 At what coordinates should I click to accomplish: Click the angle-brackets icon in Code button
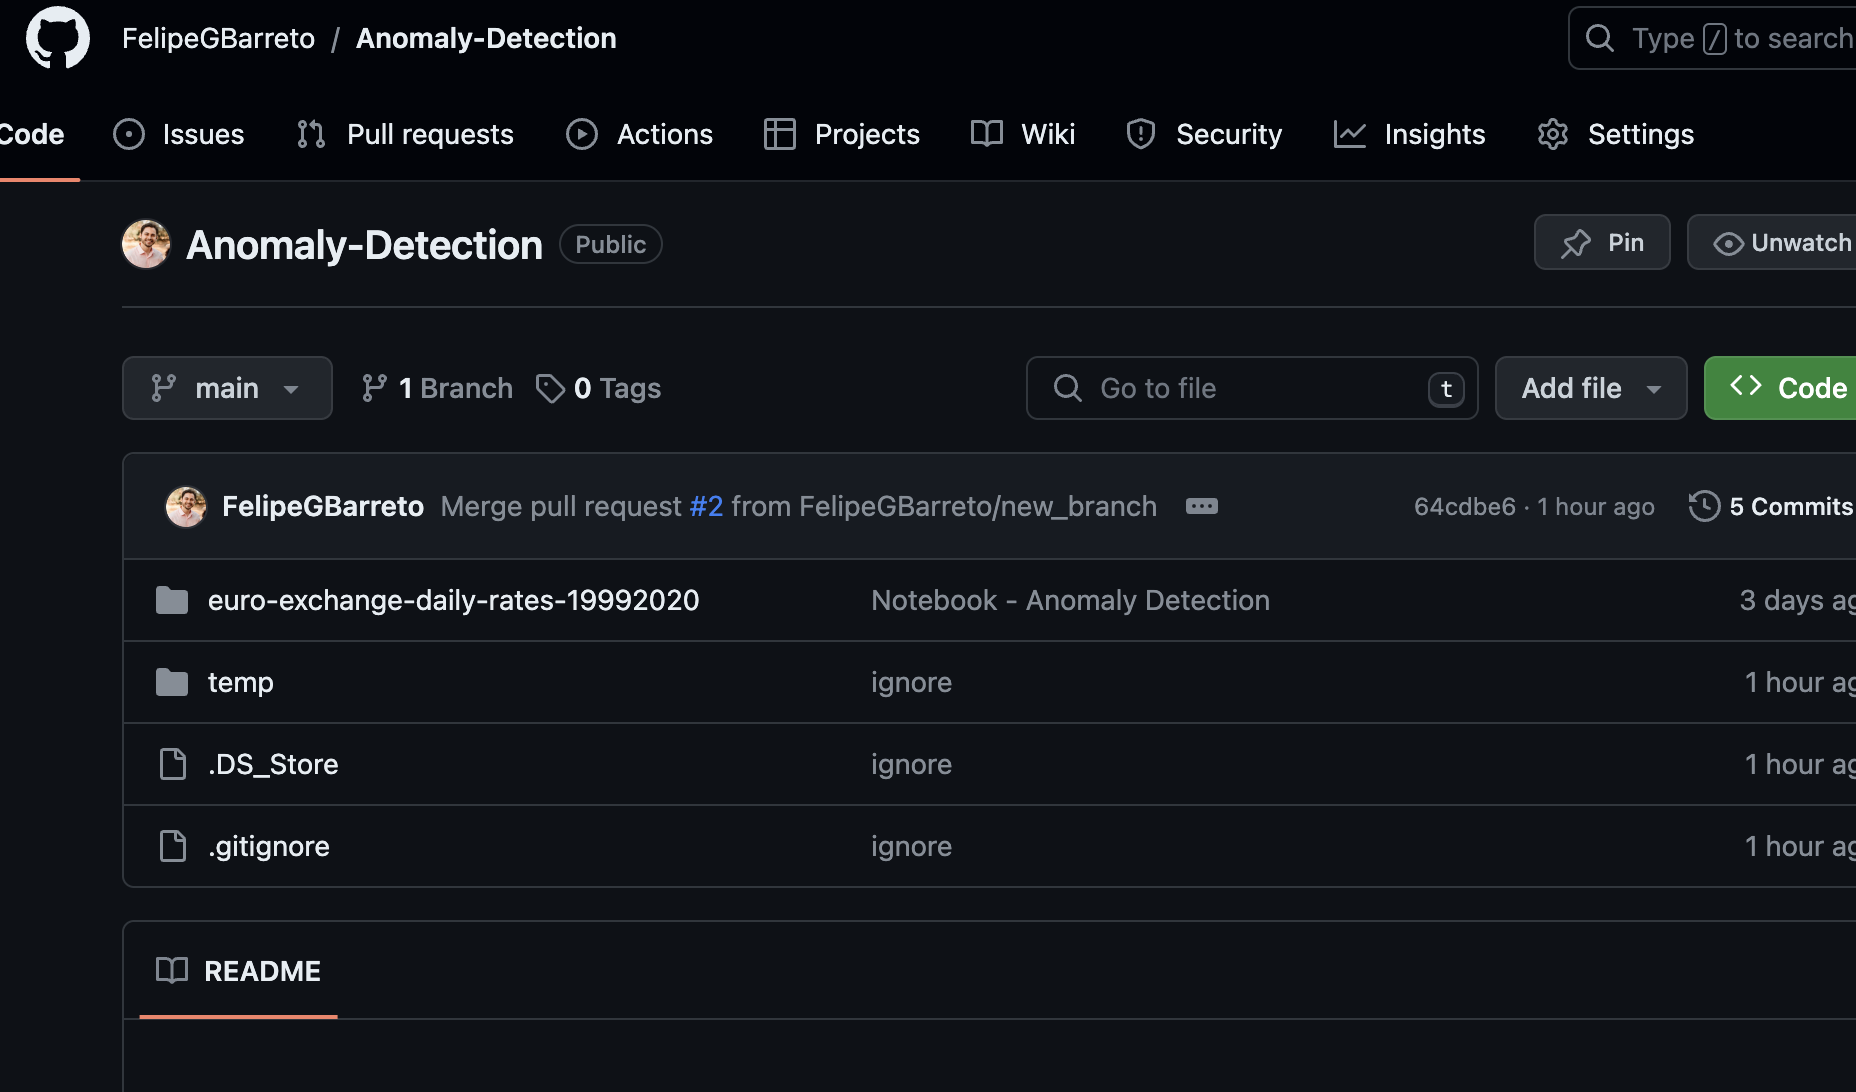(1746, 386)
